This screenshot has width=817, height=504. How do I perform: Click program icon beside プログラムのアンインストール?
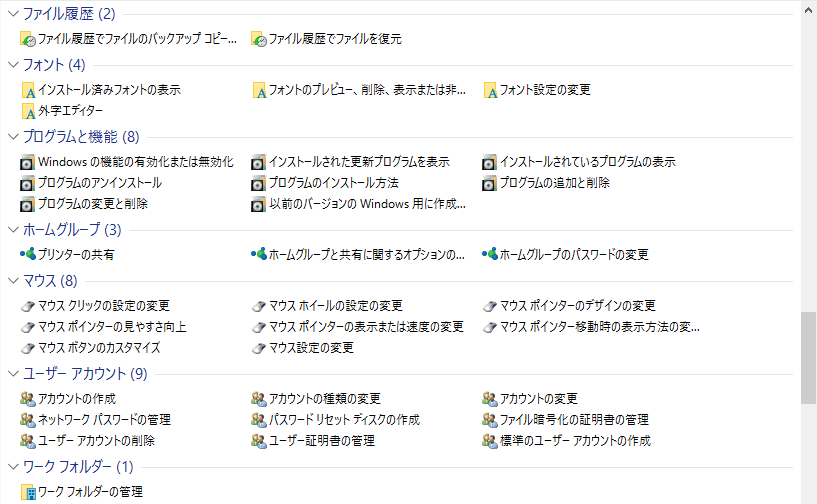click(x=27, y=183)
